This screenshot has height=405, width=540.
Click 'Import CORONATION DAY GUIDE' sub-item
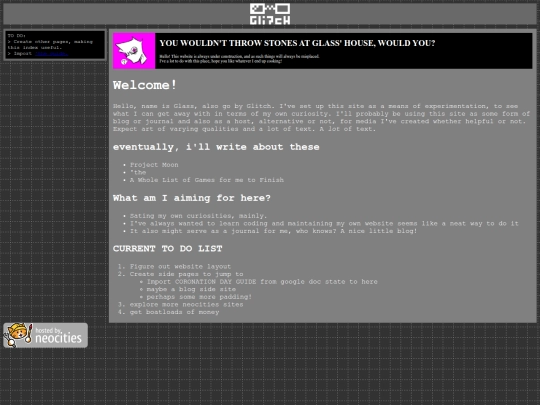pos(262,281)
